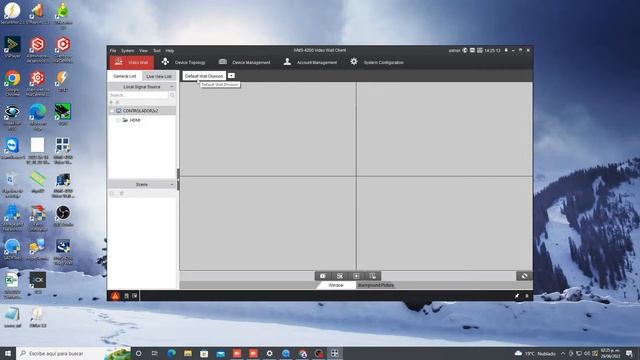This screenshot has width=640, height=360.
Task: Select the top-right video wall screen
Action: (x=444, y=129)
